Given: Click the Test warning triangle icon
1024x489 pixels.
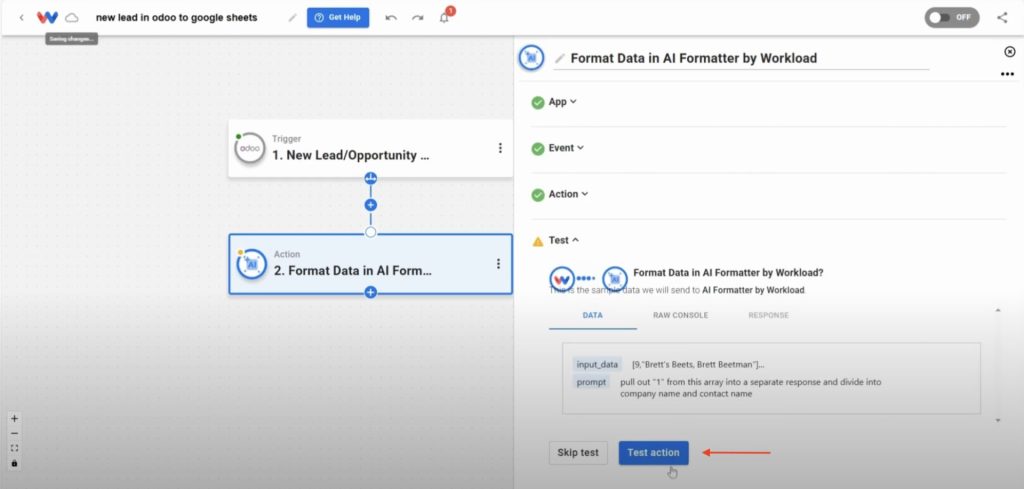Looking at the screenshot, I should (537, 241).
